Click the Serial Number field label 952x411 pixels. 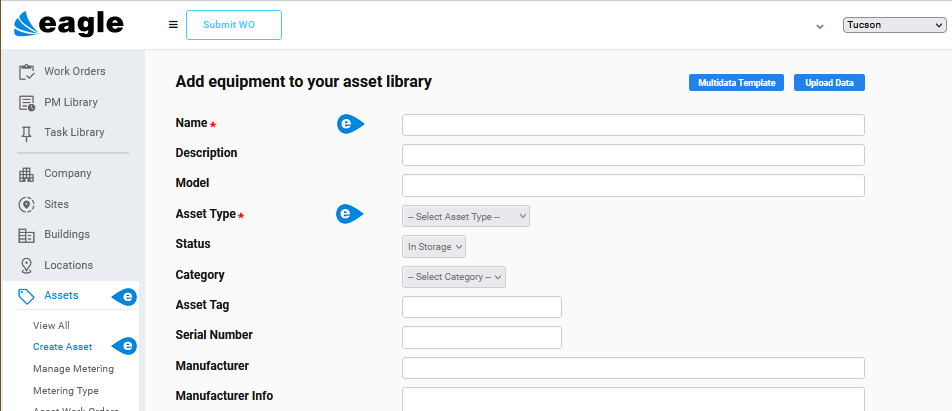click(x=214, y=335)
